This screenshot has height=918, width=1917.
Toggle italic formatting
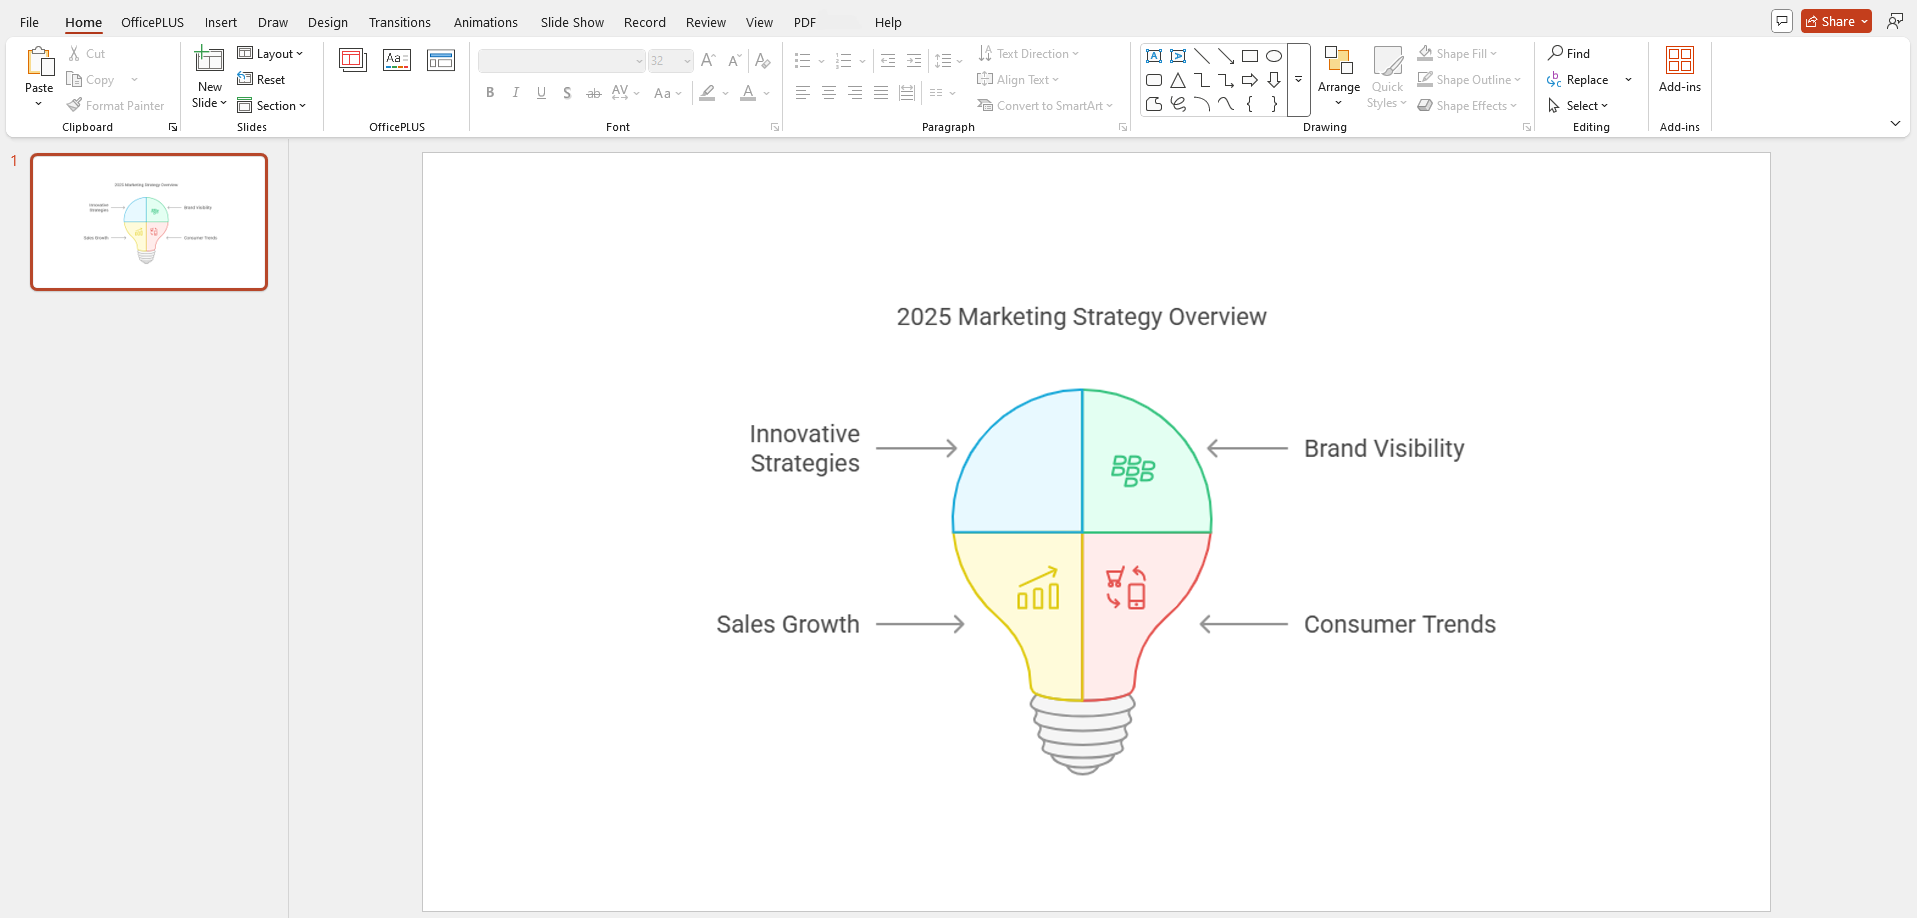515,92
